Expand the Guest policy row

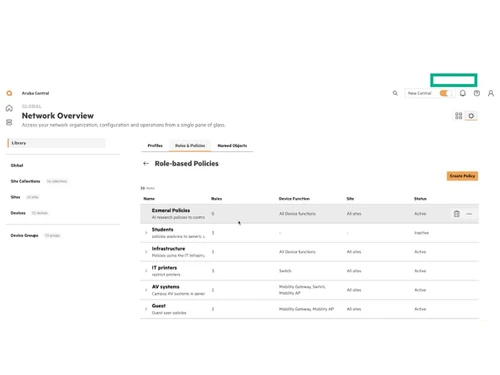tap(146, 309)
